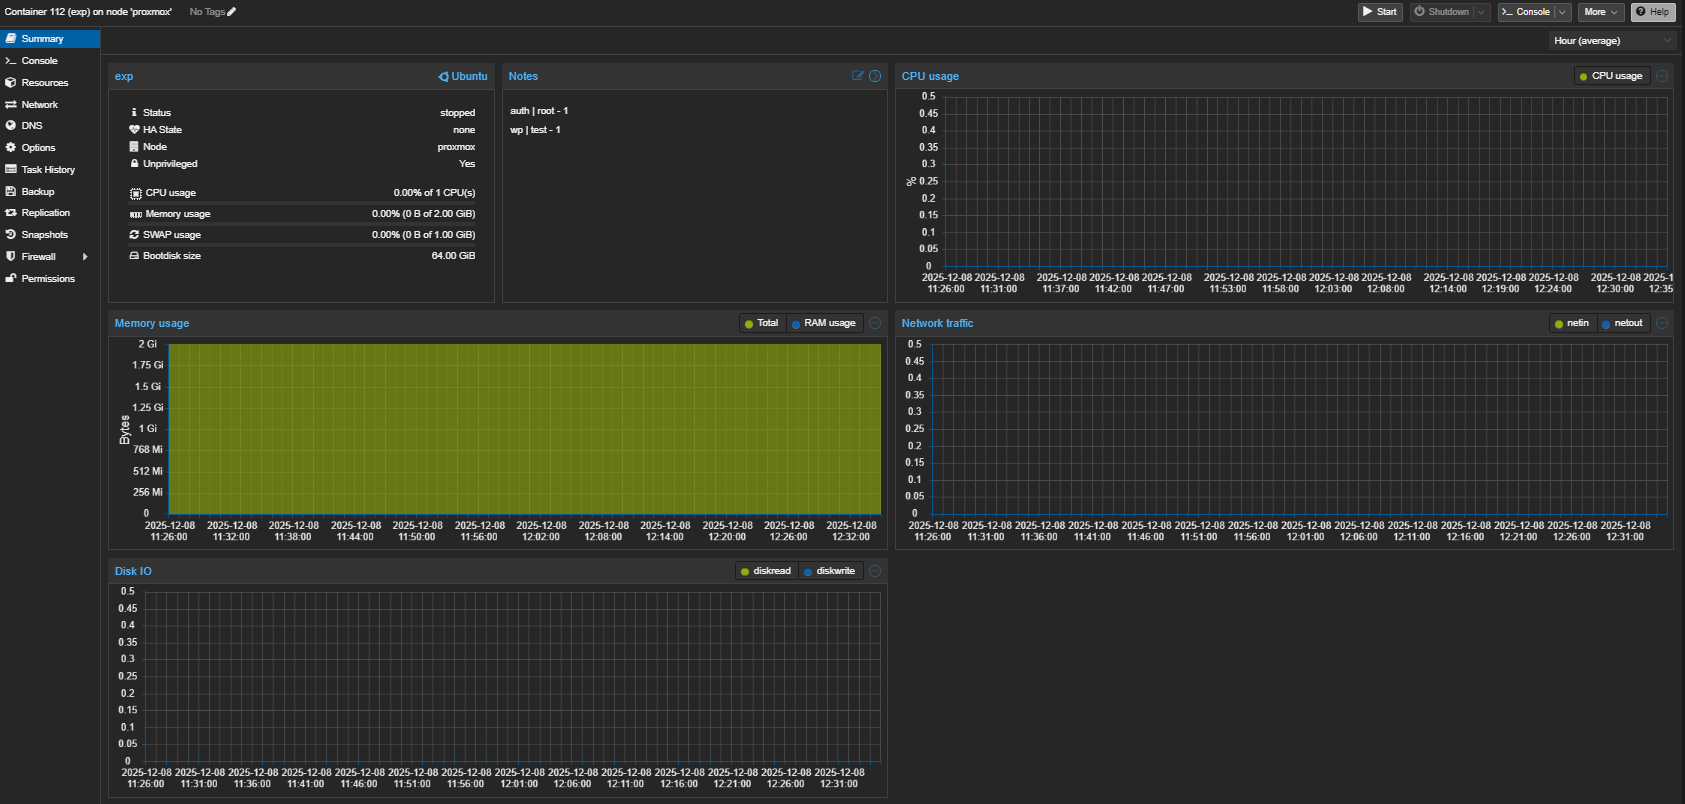Toggle the diskwrite series legend
The height and width of the screenshot is (804, 1685).
coord(830,571)
